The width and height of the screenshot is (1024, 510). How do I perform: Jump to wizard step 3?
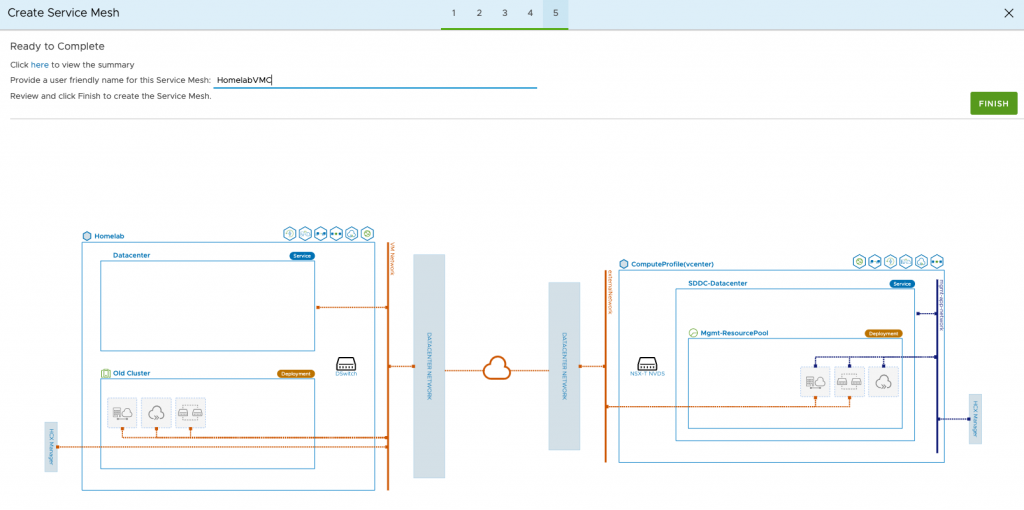pyautogui.click(x=504, y=13)
